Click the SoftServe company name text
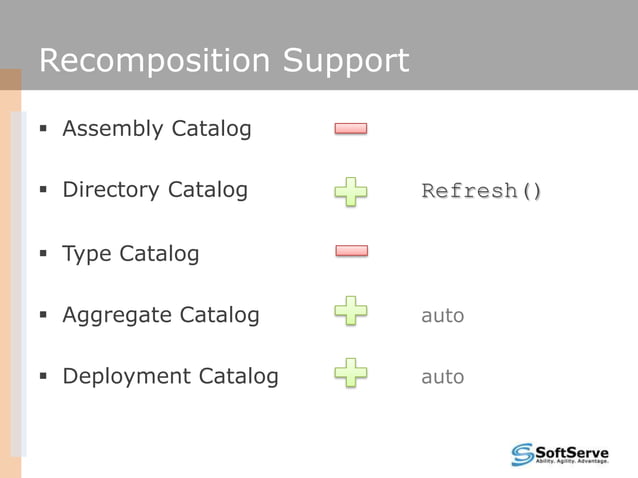 coord(573,452)
